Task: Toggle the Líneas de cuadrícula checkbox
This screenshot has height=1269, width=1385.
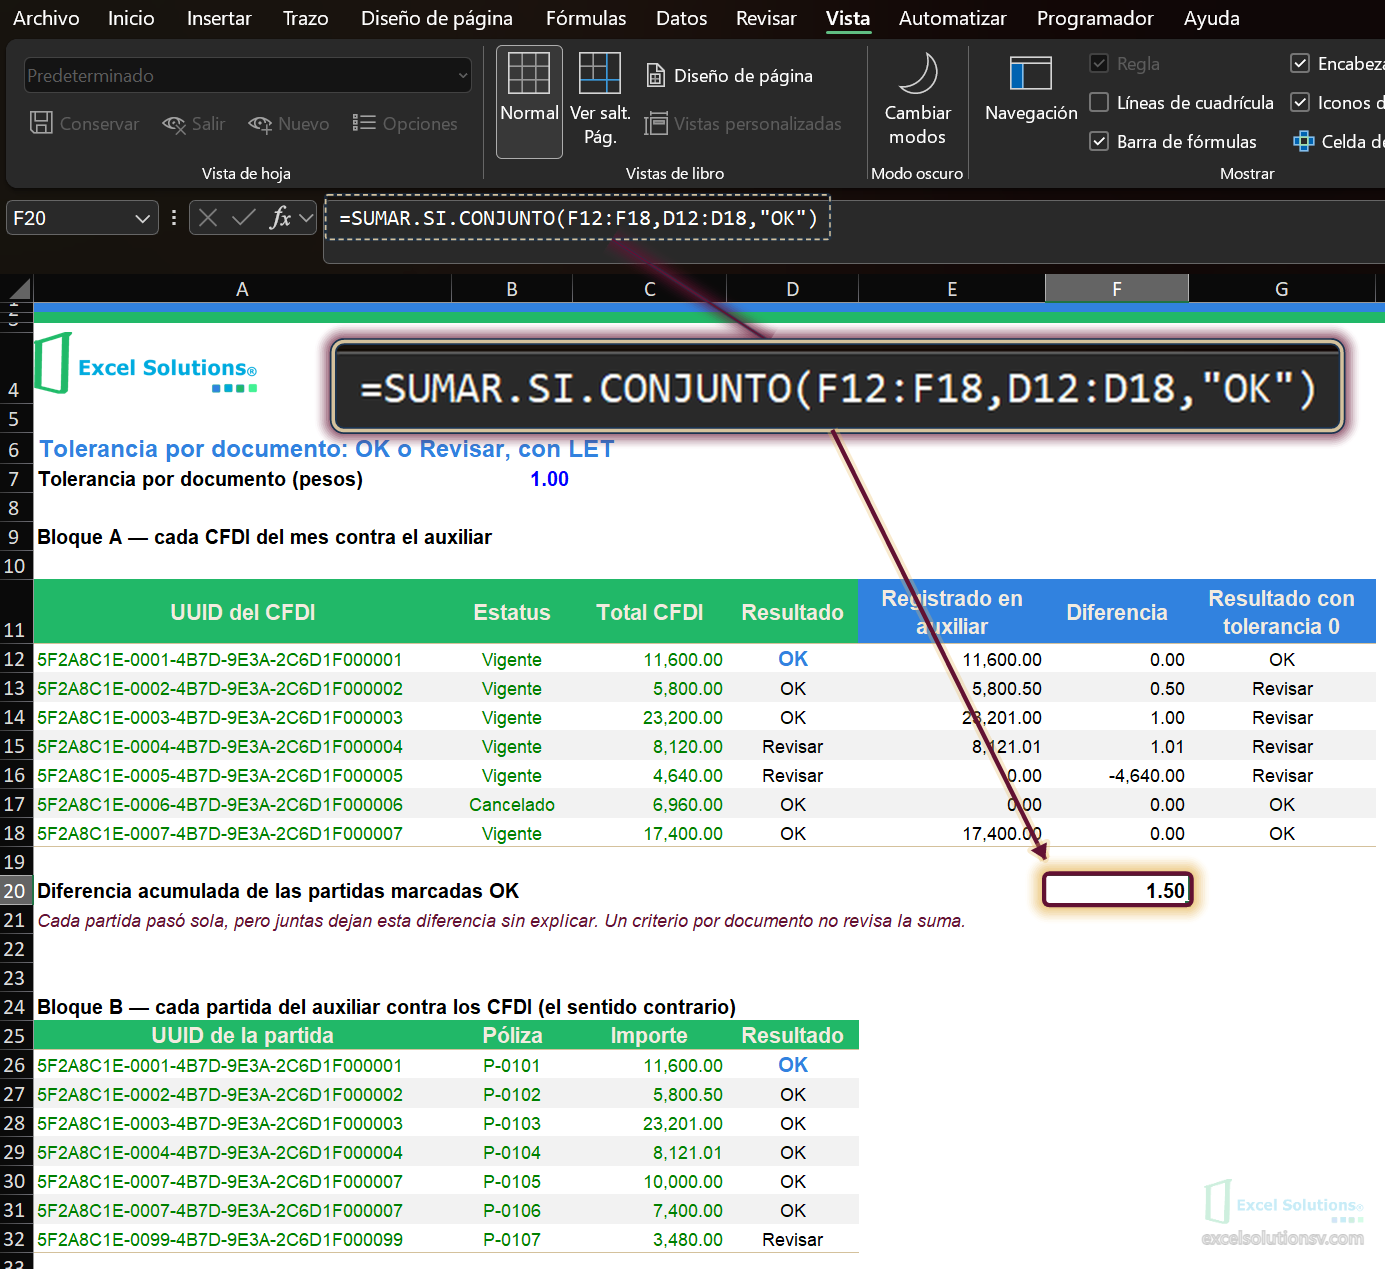Action: point(1099,102)
